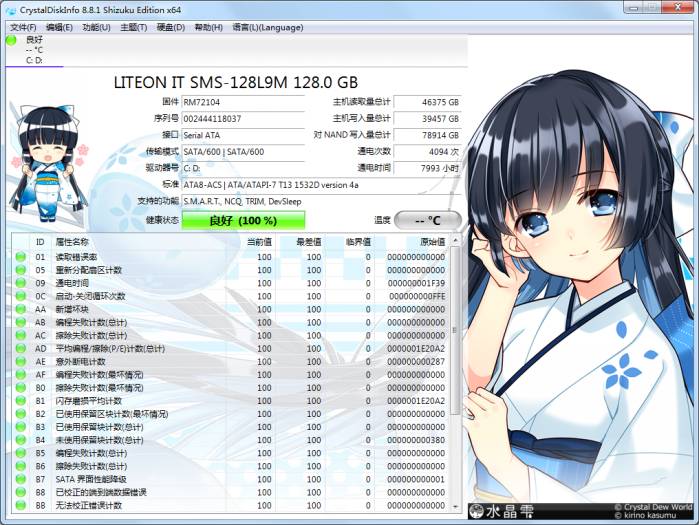Image resolution: width=699 pixels, height=525 pixels.
Task: Click the interface field Serial ATA
Action: coord(243,135)
